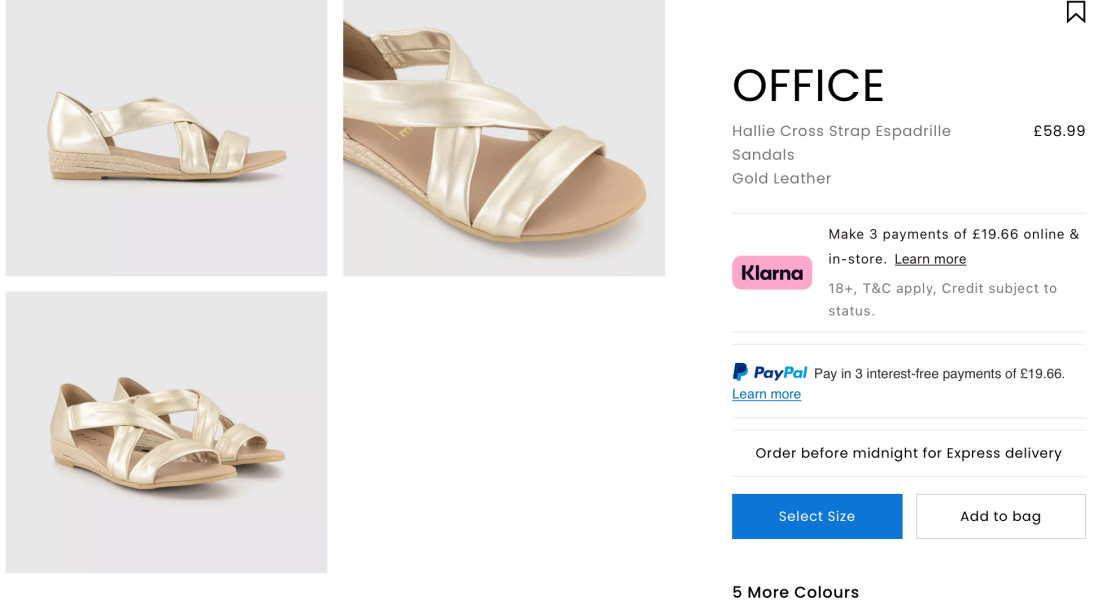Click Pay in 3 interest-free payments text
Screen dimensions: 1094x600
[x=937, y=374]
